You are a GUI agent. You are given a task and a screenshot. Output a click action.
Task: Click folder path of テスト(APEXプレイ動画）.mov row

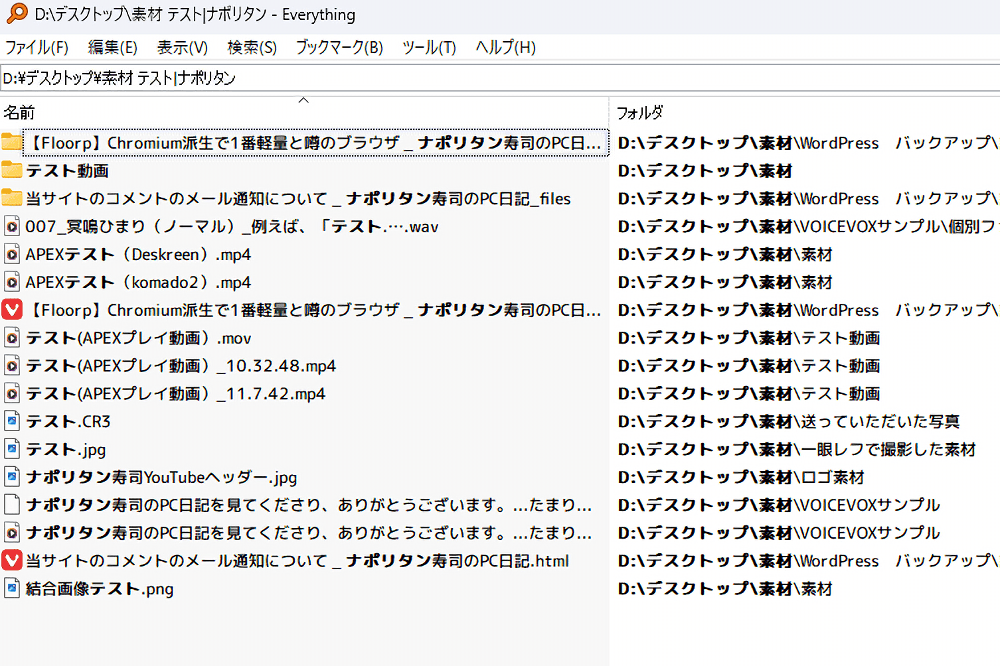click(749, 338)
